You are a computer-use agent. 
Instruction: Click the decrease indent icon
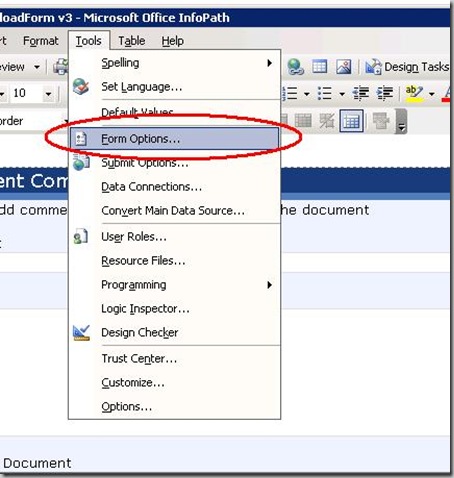click(361, 93)
